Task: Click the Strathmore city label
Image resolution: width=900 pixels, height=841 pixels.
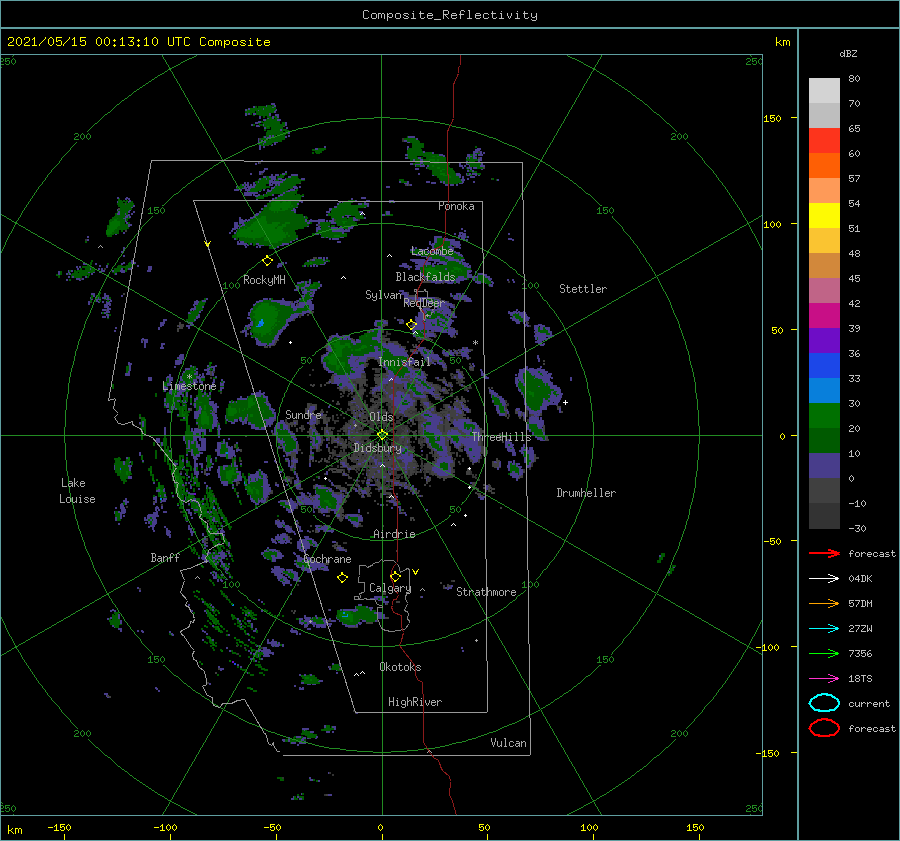Action: (x=486, y=592)
